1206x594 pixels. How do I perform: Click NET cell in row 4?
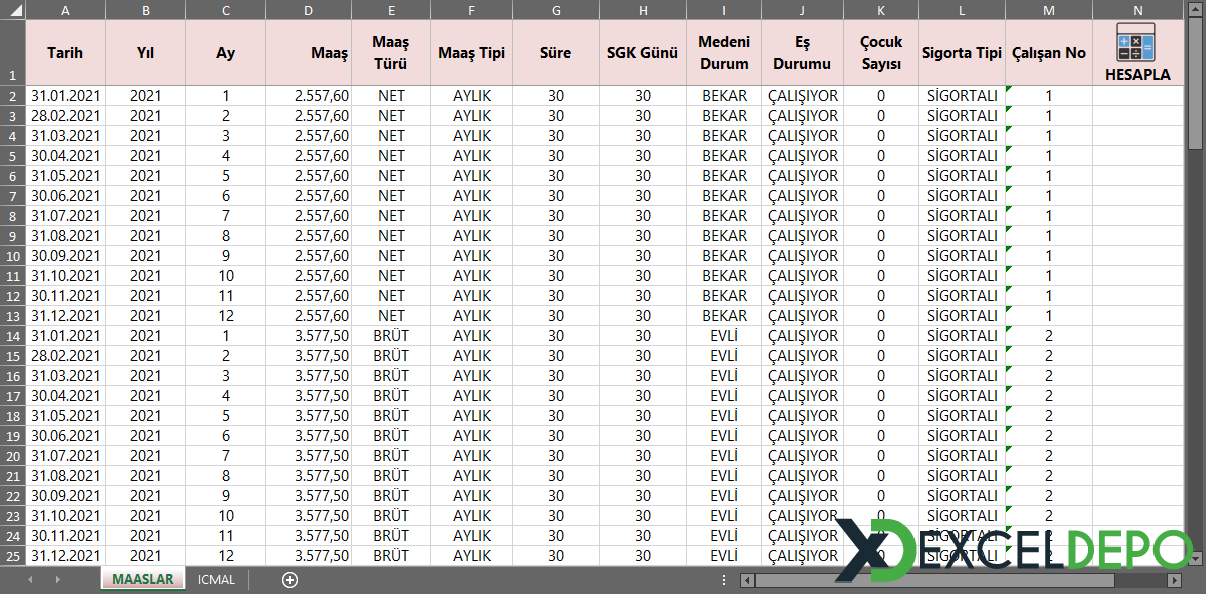391,136
